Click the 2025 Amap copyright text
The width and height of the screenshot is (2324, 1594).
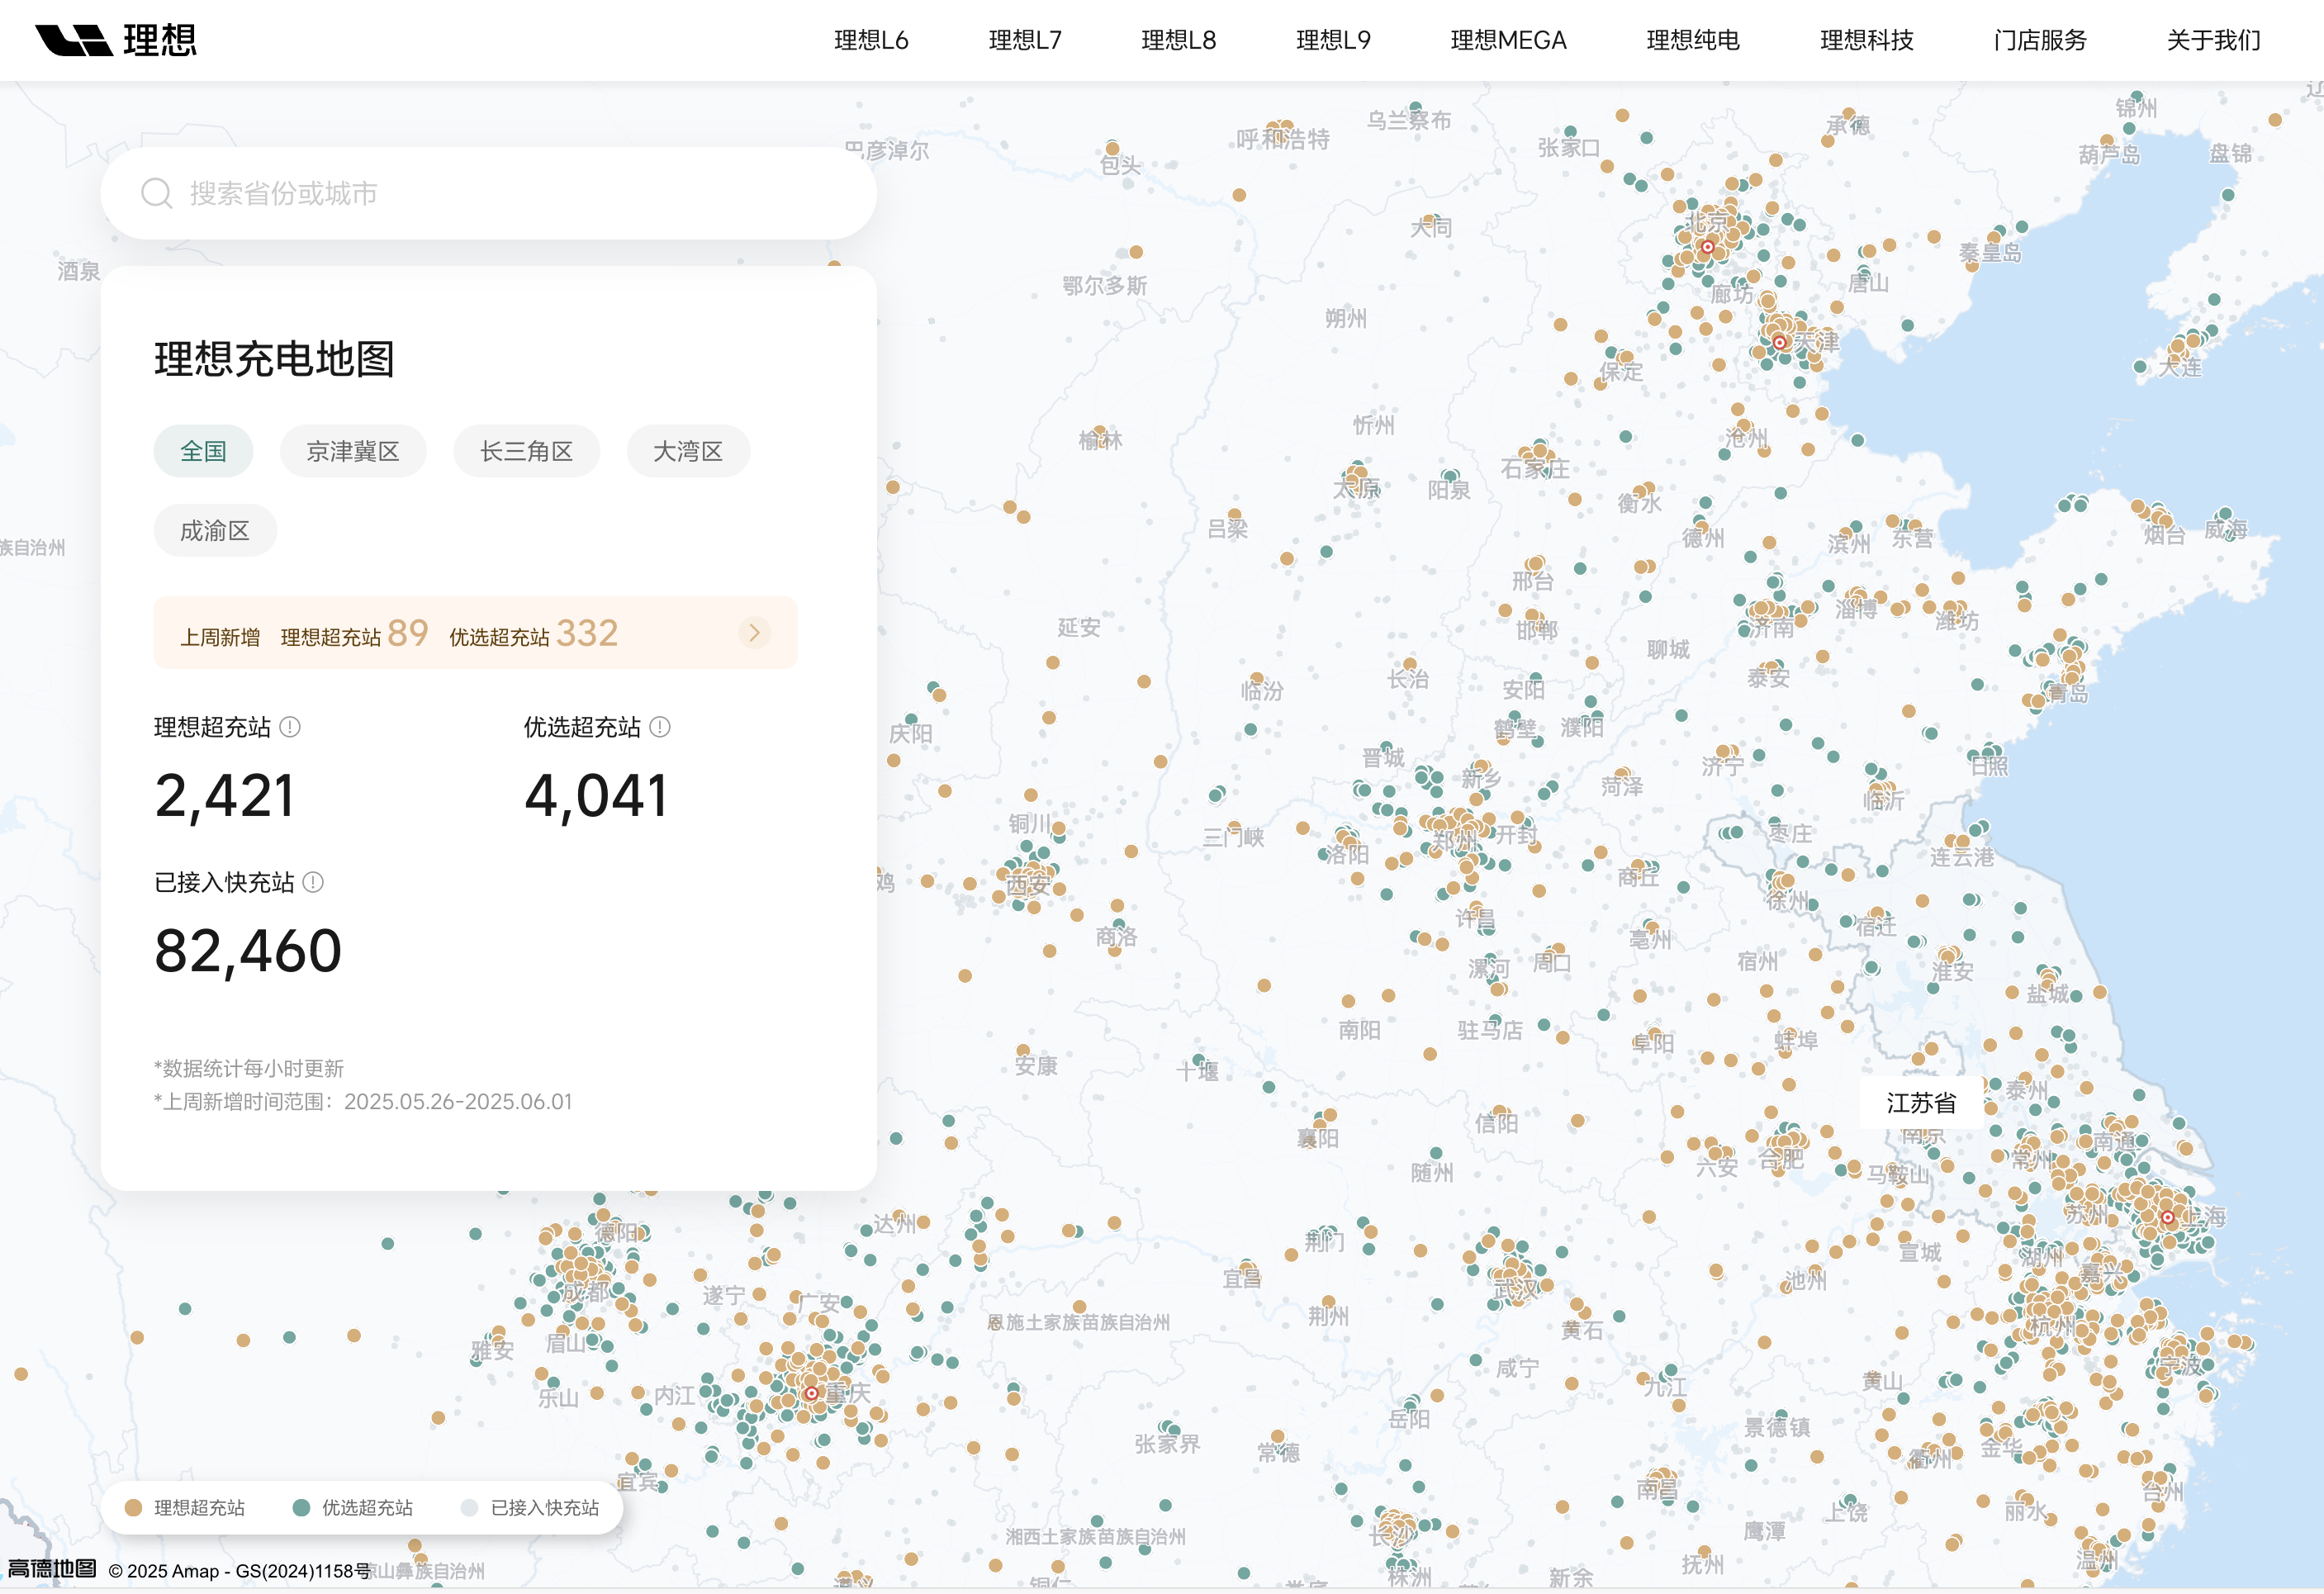(240, 1570)
